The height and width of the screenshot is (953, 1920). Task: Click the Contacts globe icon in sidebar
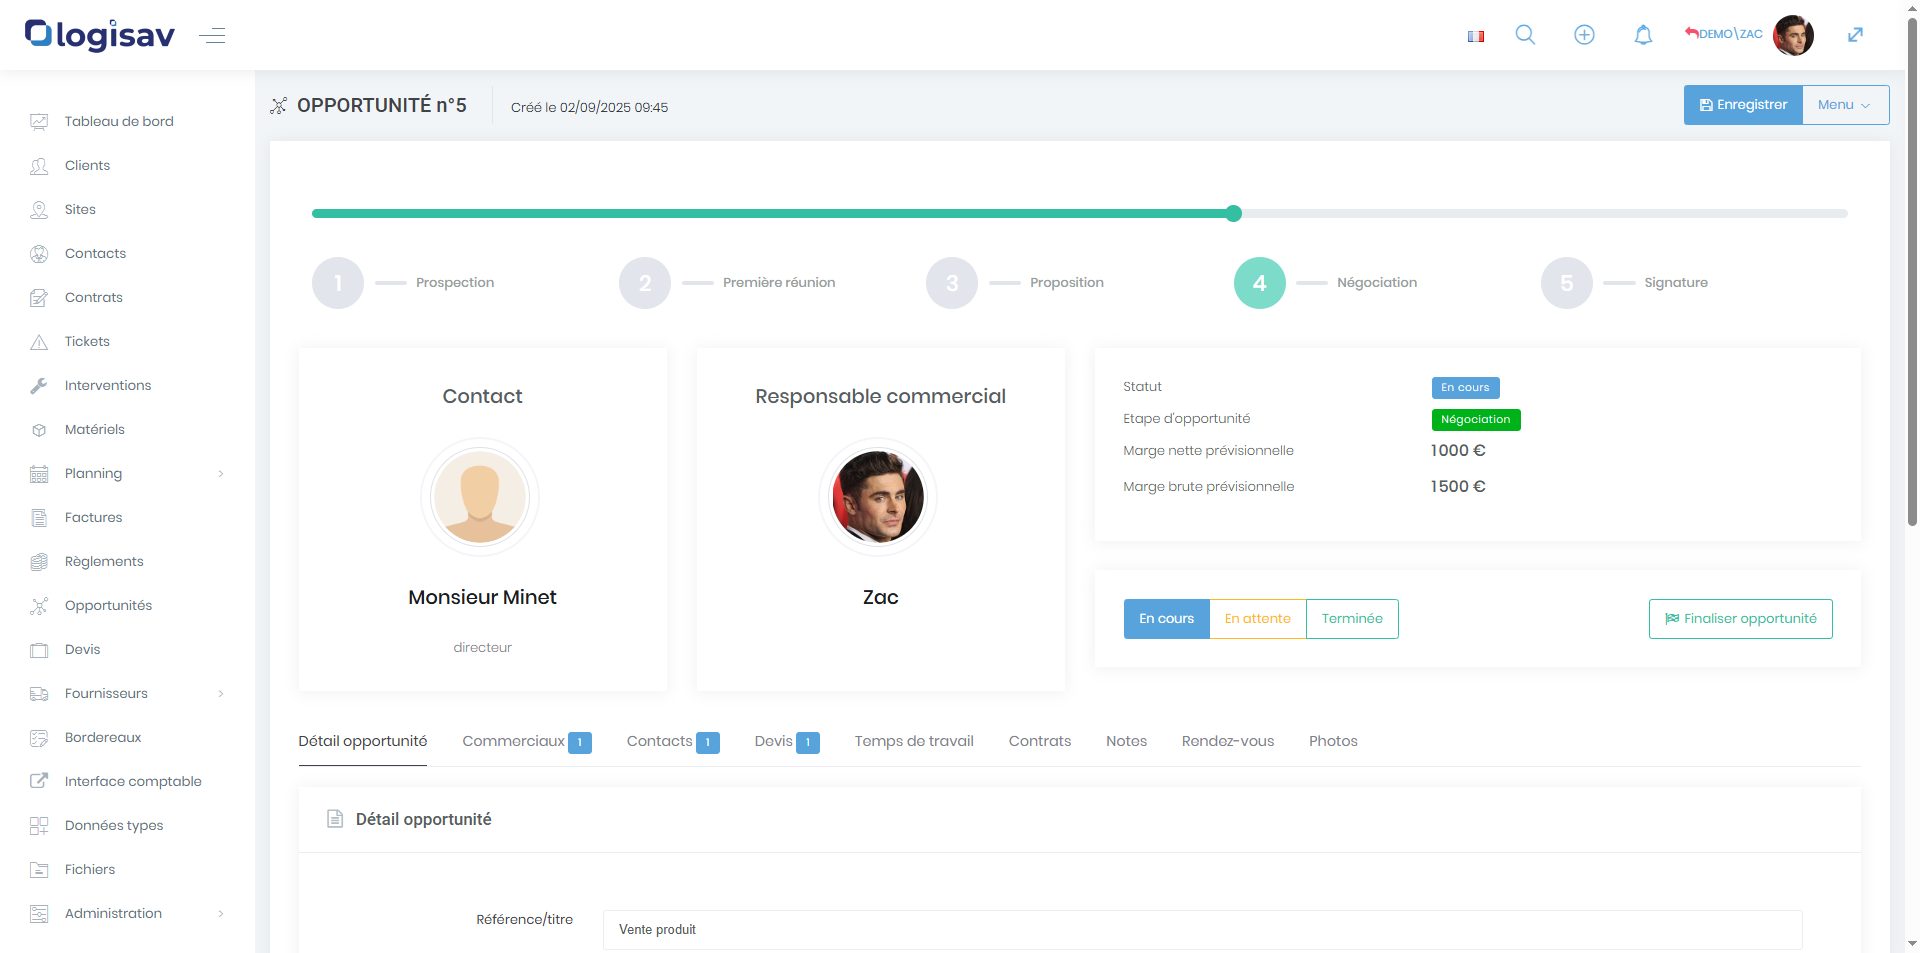click(x=39, y=254)
